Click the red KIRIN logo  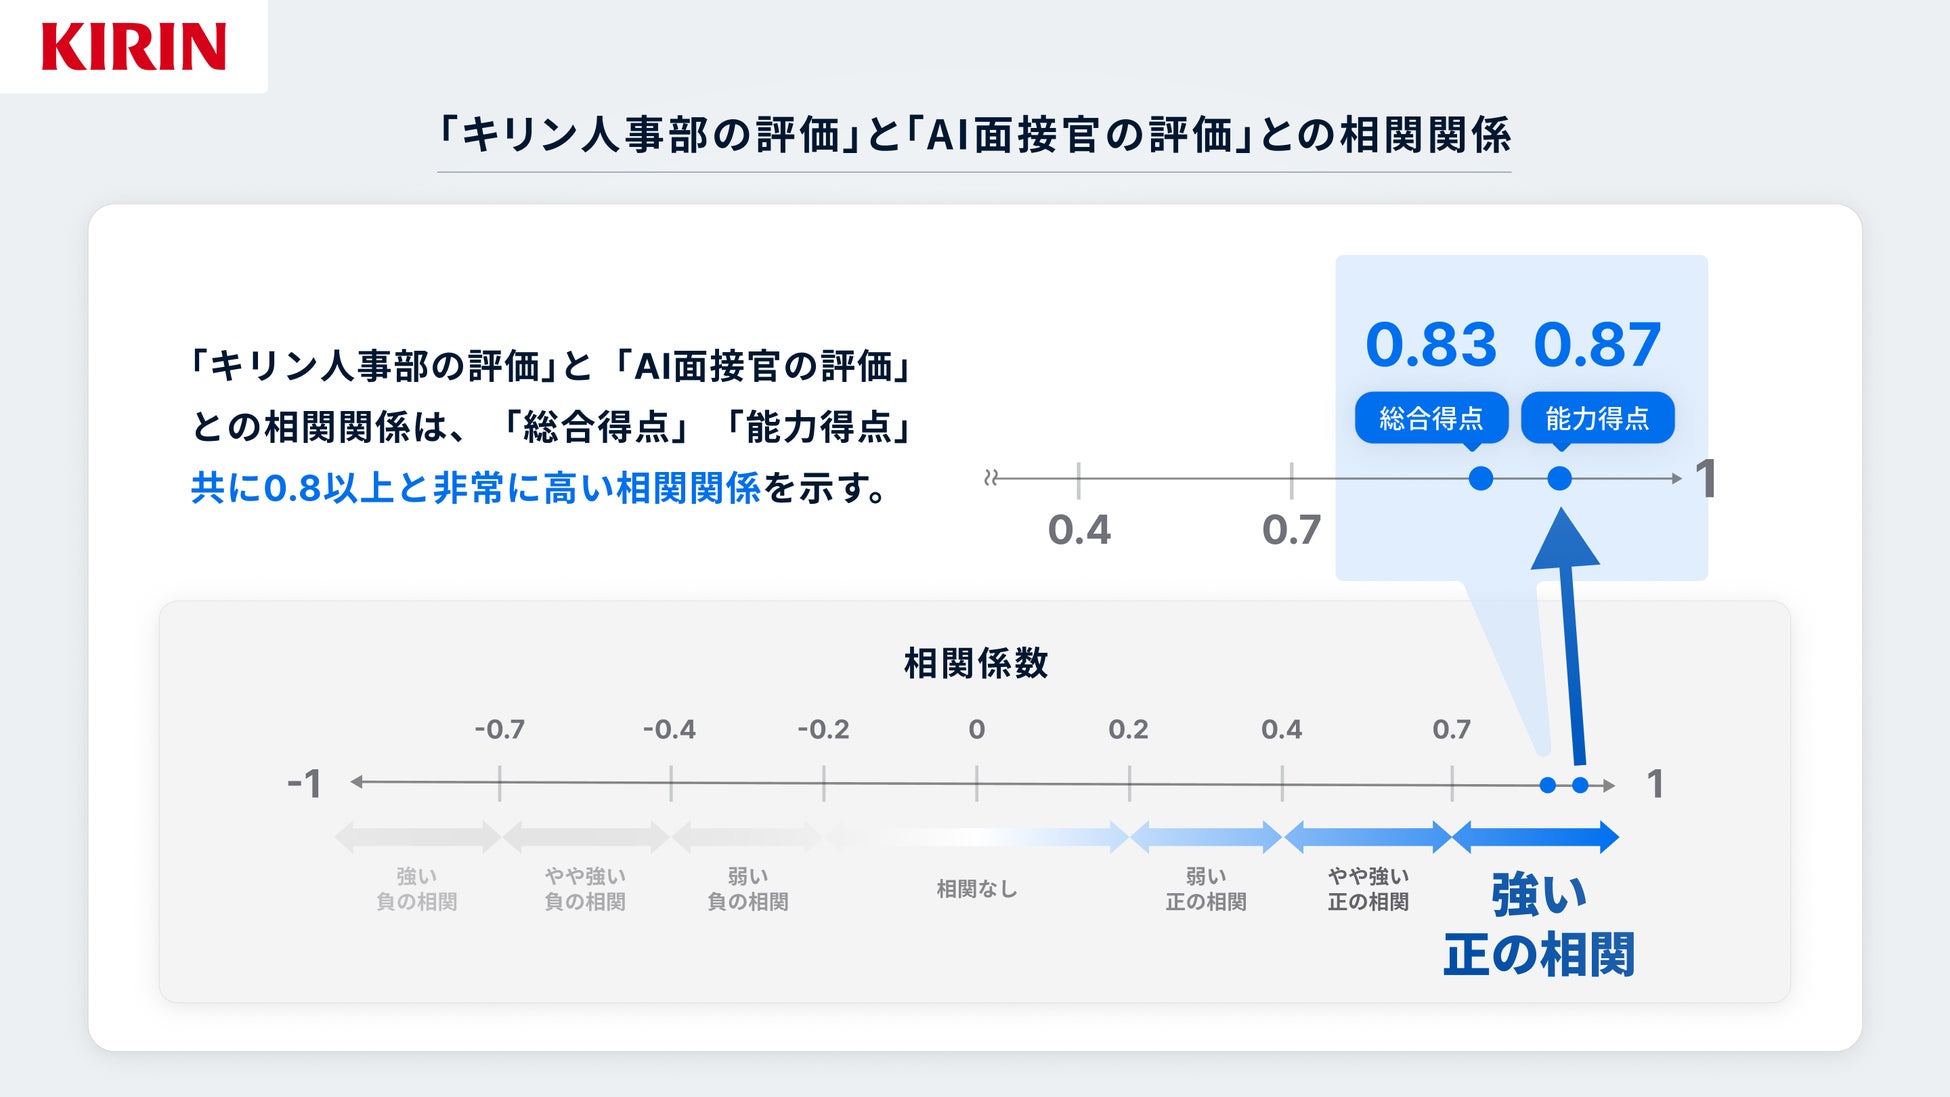[134, 47]
